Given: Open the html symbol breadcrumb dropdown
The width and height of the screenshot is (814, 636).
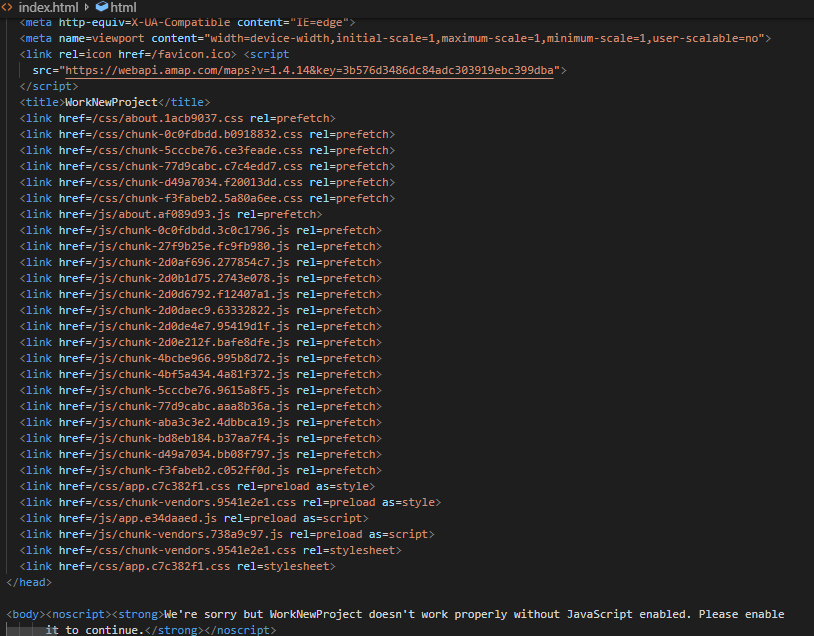Looking at the screenshot, I should pyautogui.click(x=123, y=7).
